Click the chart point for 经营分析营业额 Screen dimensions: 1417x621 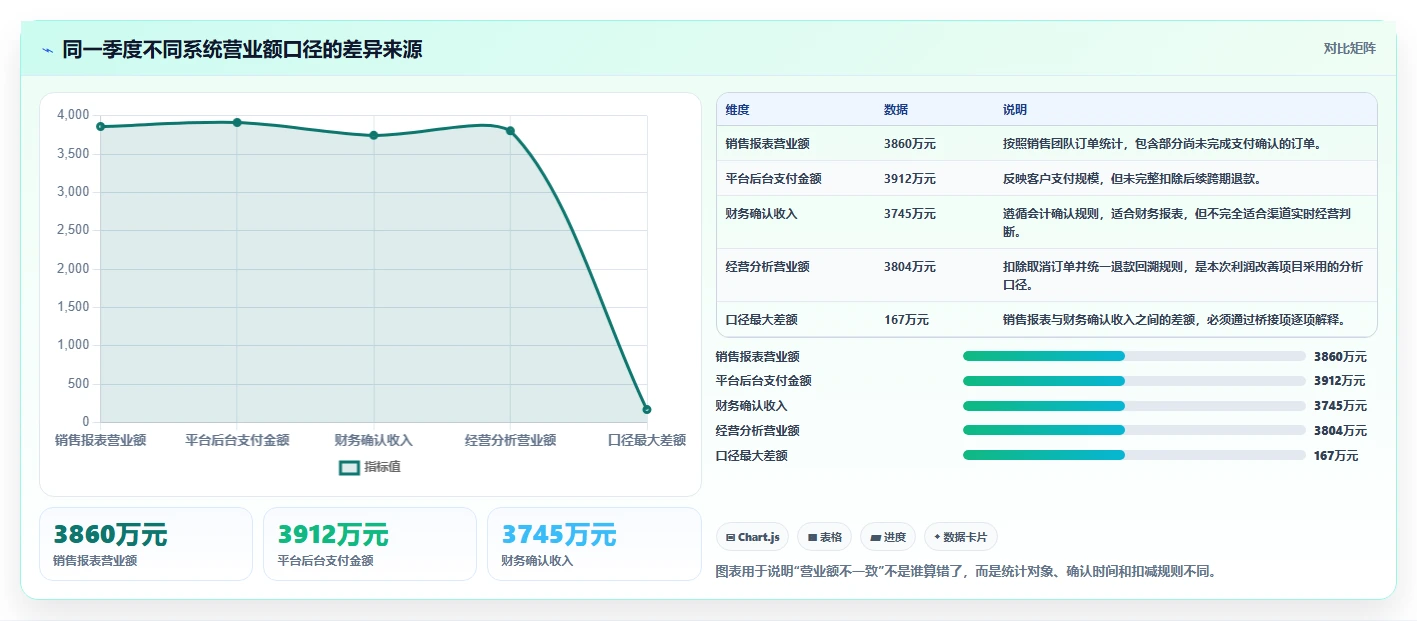point(510,131)
